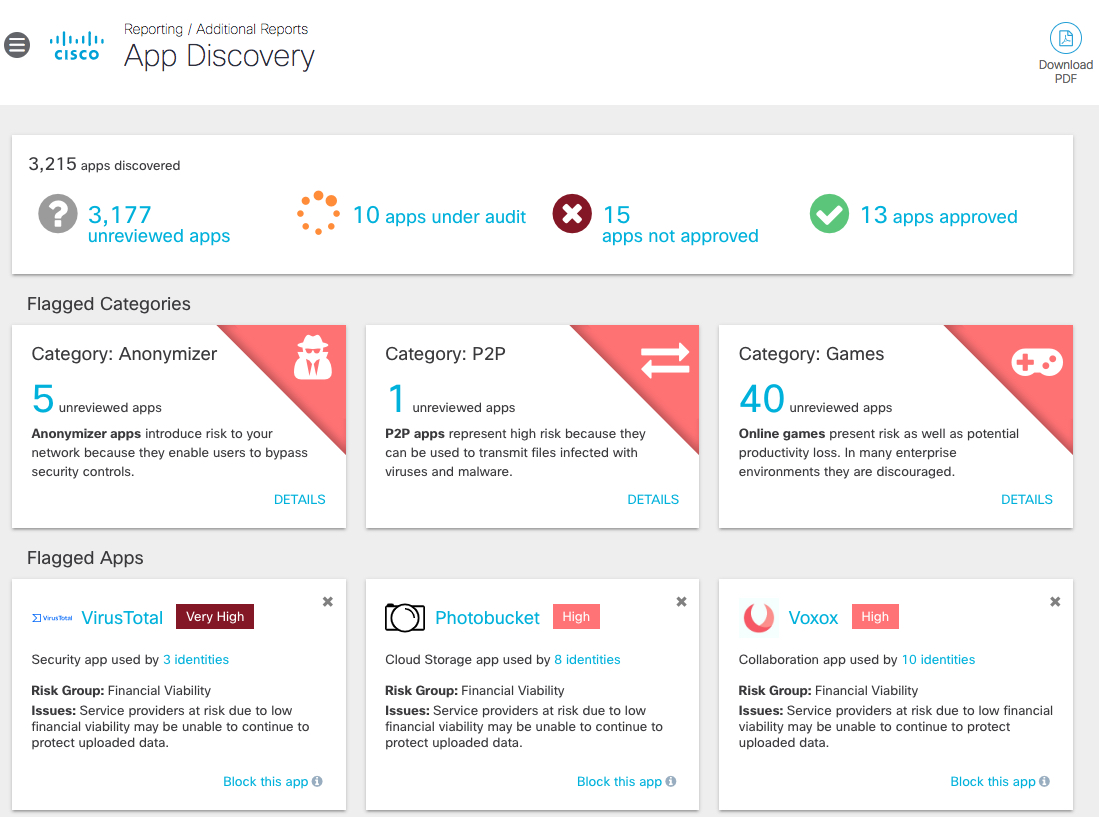
Task: Click the Cisco logo
Action: (x=76, y=46)
